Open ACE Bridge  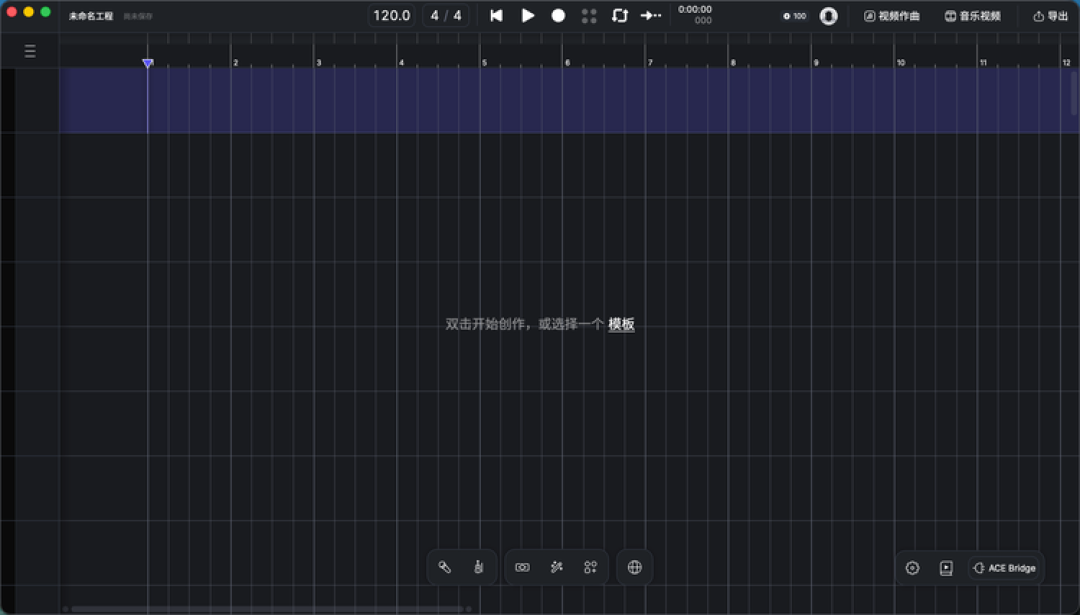[x=1004, y=568]
